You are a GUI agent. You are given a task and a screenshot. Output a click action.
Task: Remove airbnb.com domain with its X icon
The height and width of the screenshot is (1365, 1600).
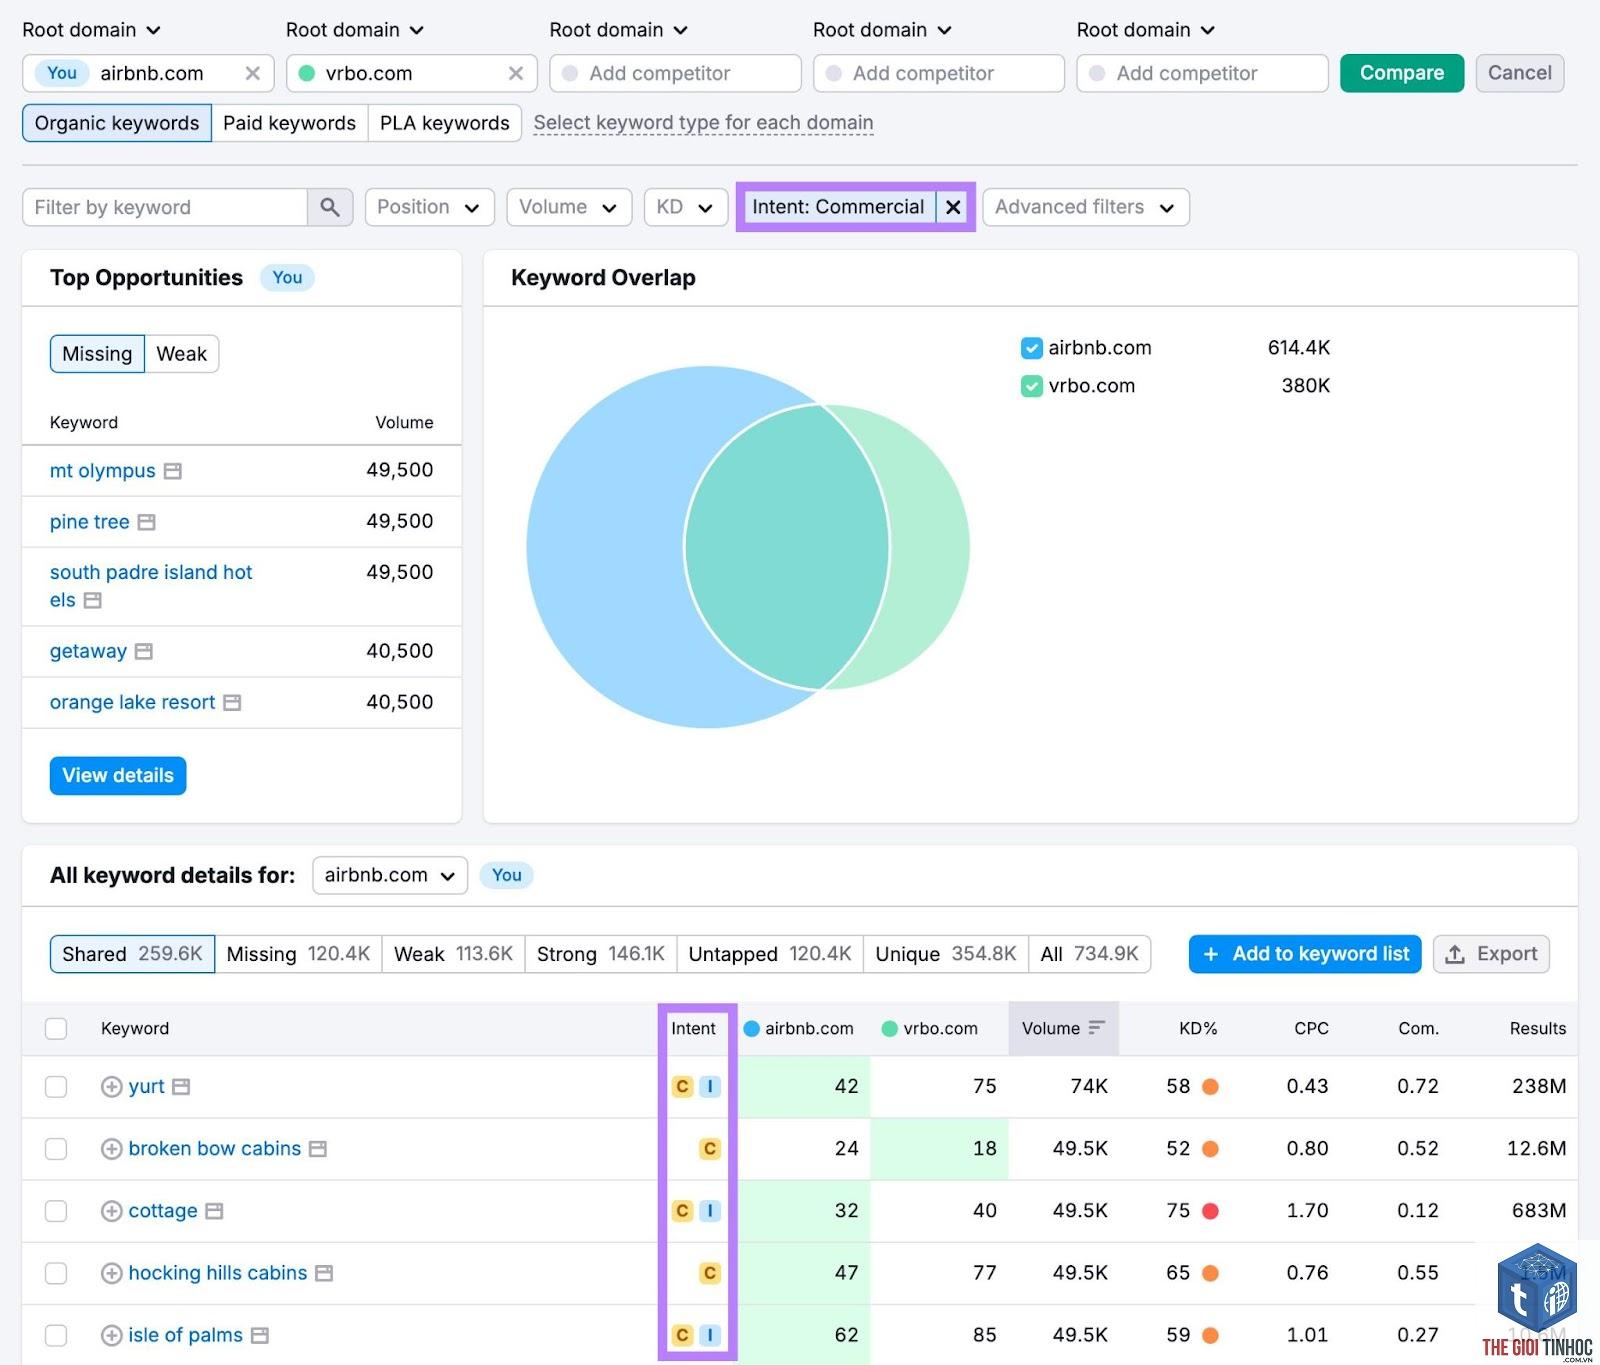pyautogui.click(x=252, y=73)
